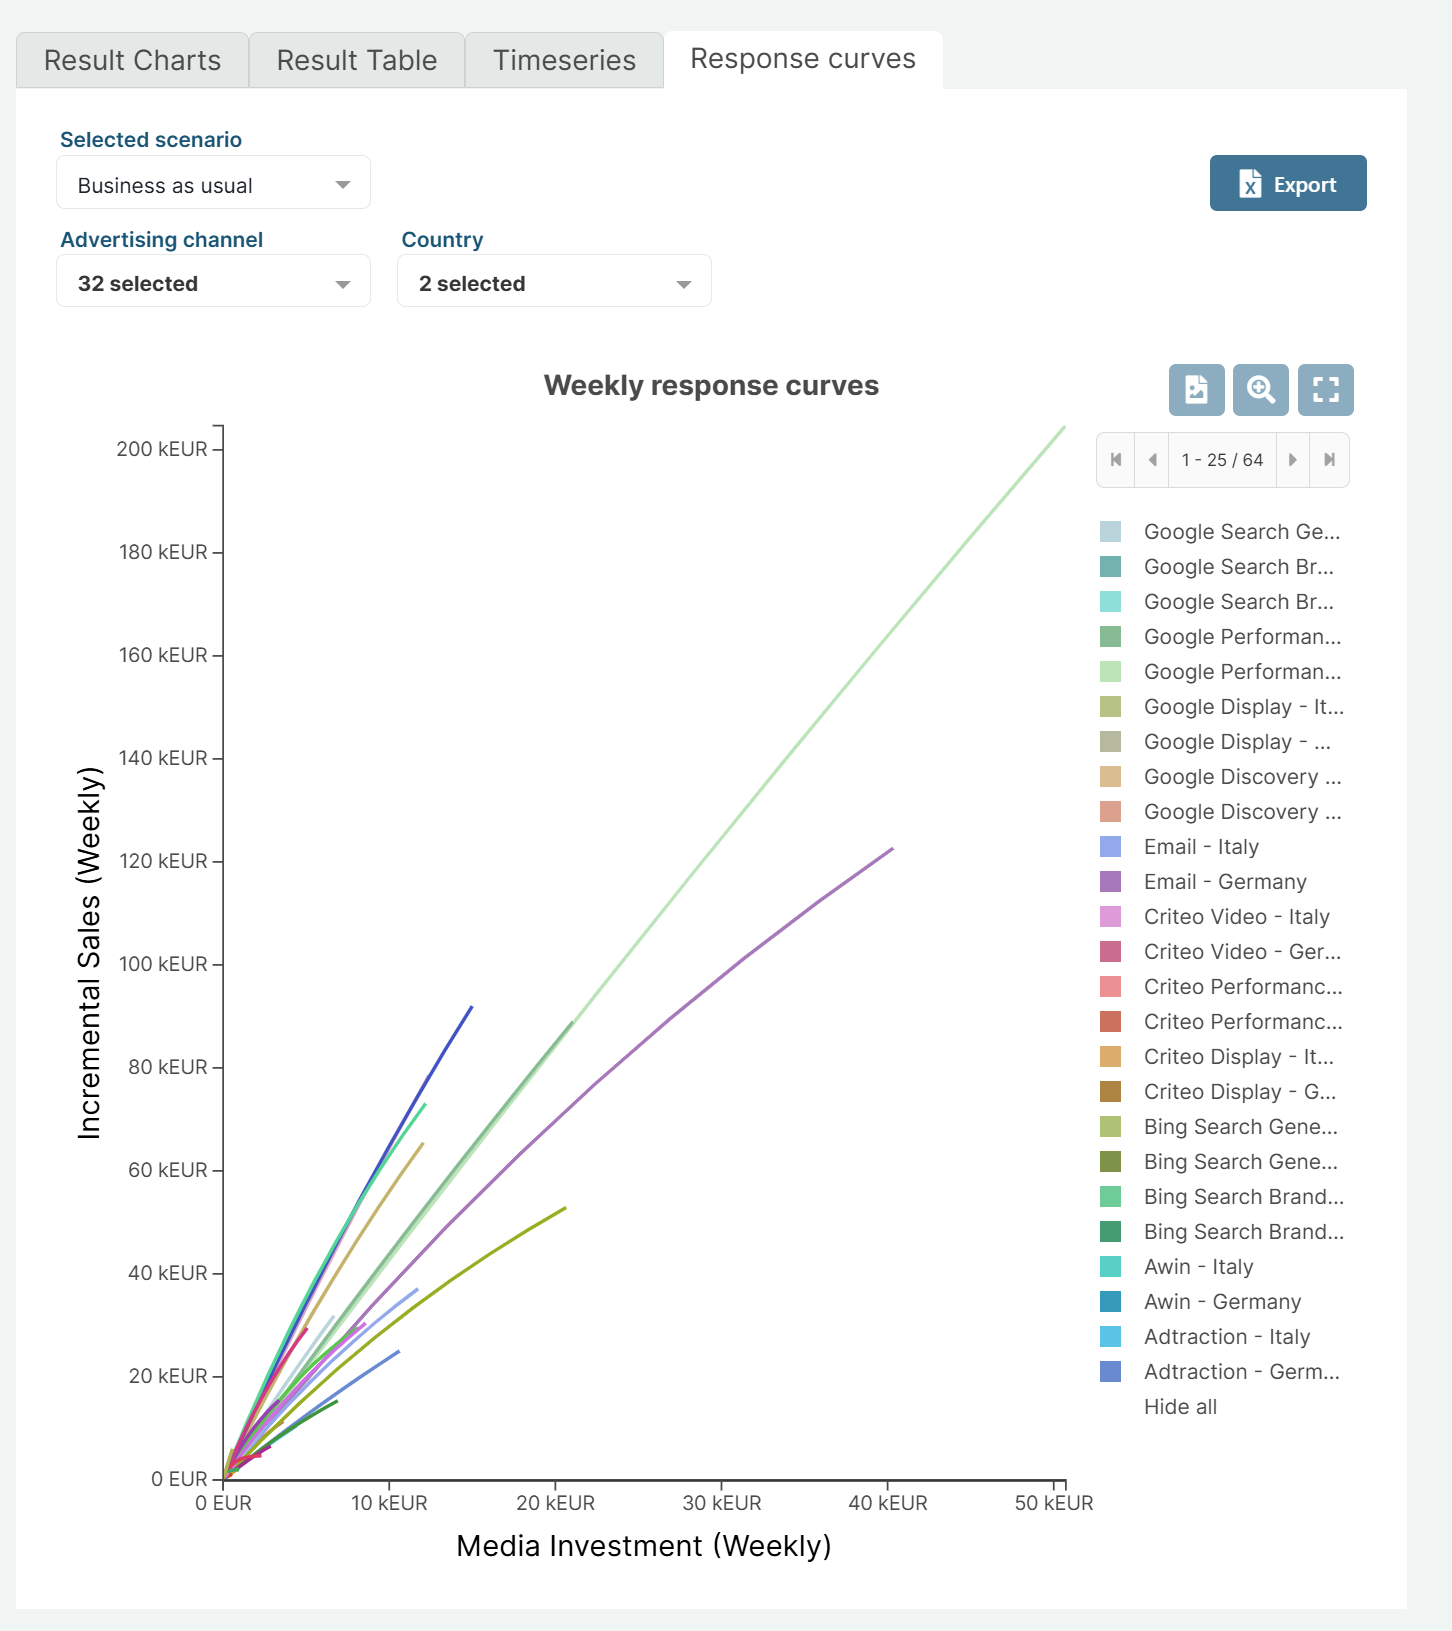Open the Country selection dropdown
The image size is (1452, 1631).
click(x=554, y=284)
